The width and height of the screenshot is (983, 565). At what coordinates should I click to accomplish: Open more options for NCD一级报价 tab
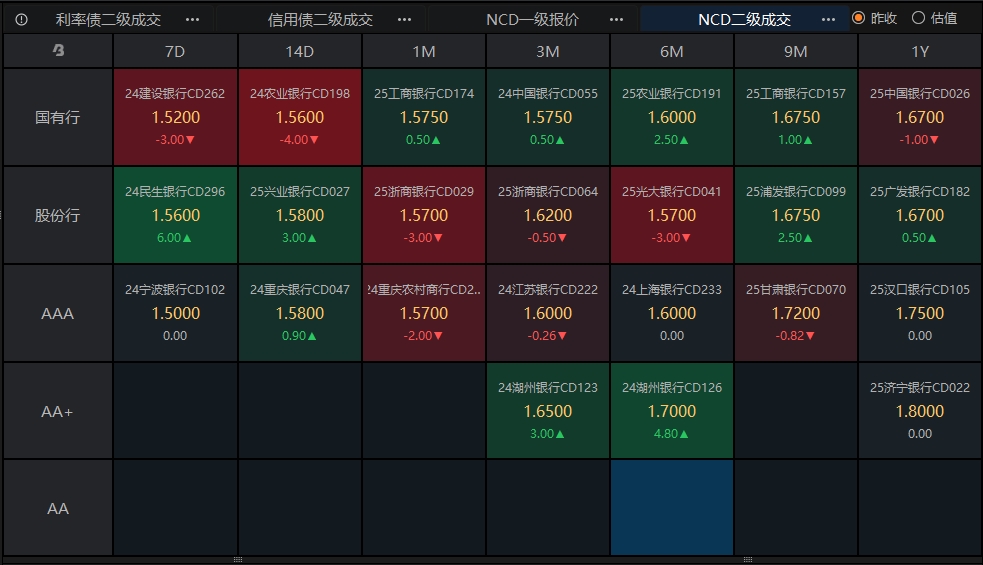(616, 19)
